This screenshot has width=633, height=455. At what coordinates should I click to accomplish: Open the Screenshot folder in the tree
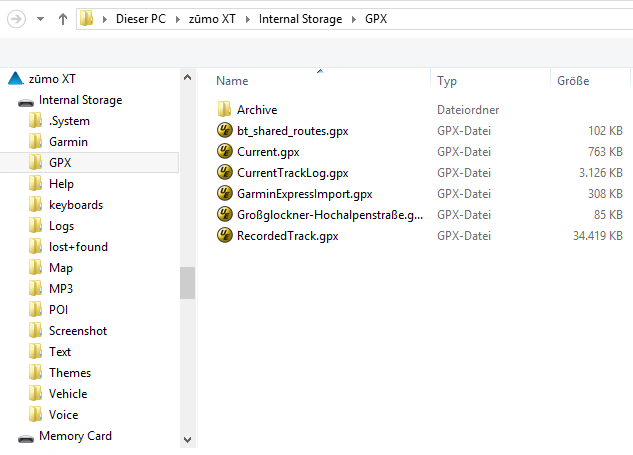pos(77,331)
